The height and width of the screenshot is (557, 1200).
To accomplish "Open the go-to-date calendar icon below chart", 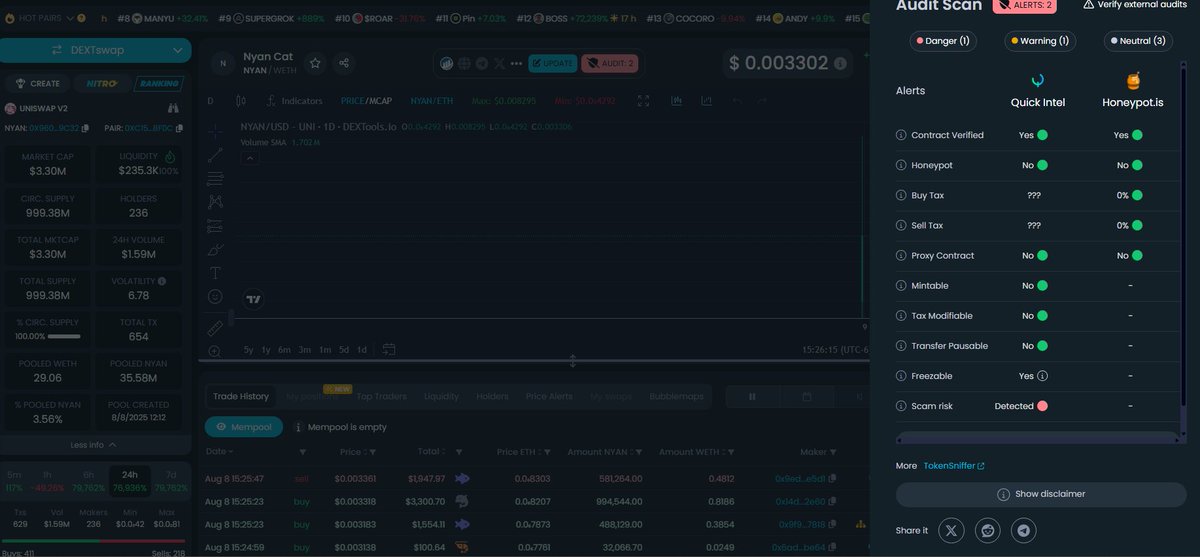I will (388, 349).
